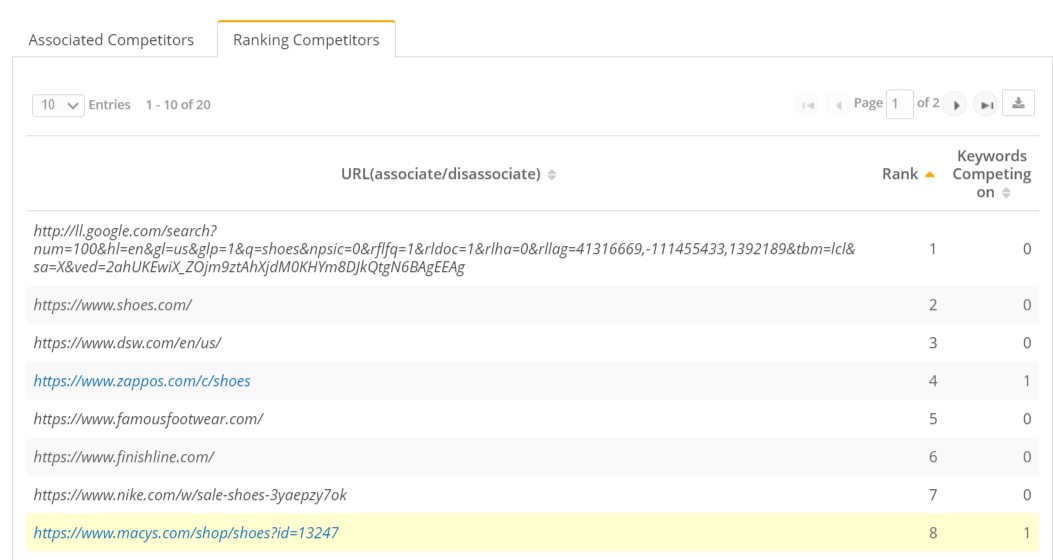This screenshot has height=560, width=1053.
Task: Sort by Rank ascending arrow
Action: coord(929,175)
